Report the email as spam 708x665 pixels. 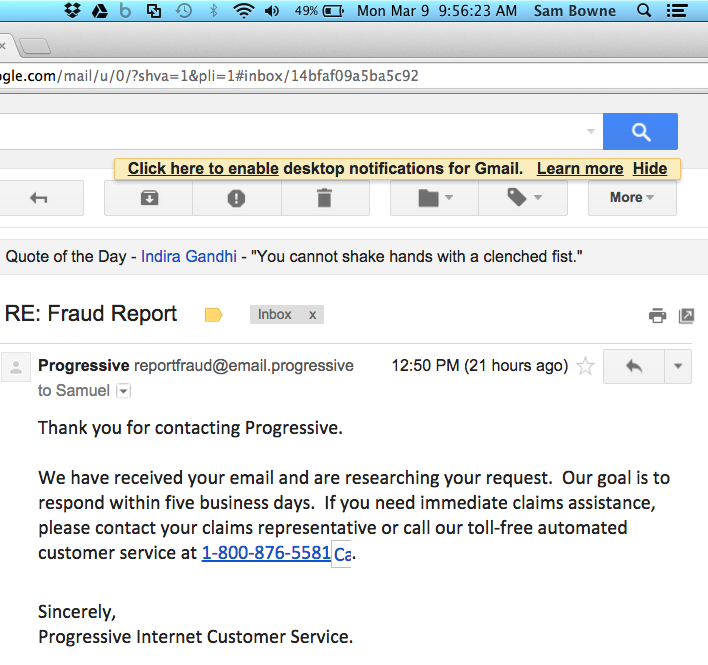point(236,198)
